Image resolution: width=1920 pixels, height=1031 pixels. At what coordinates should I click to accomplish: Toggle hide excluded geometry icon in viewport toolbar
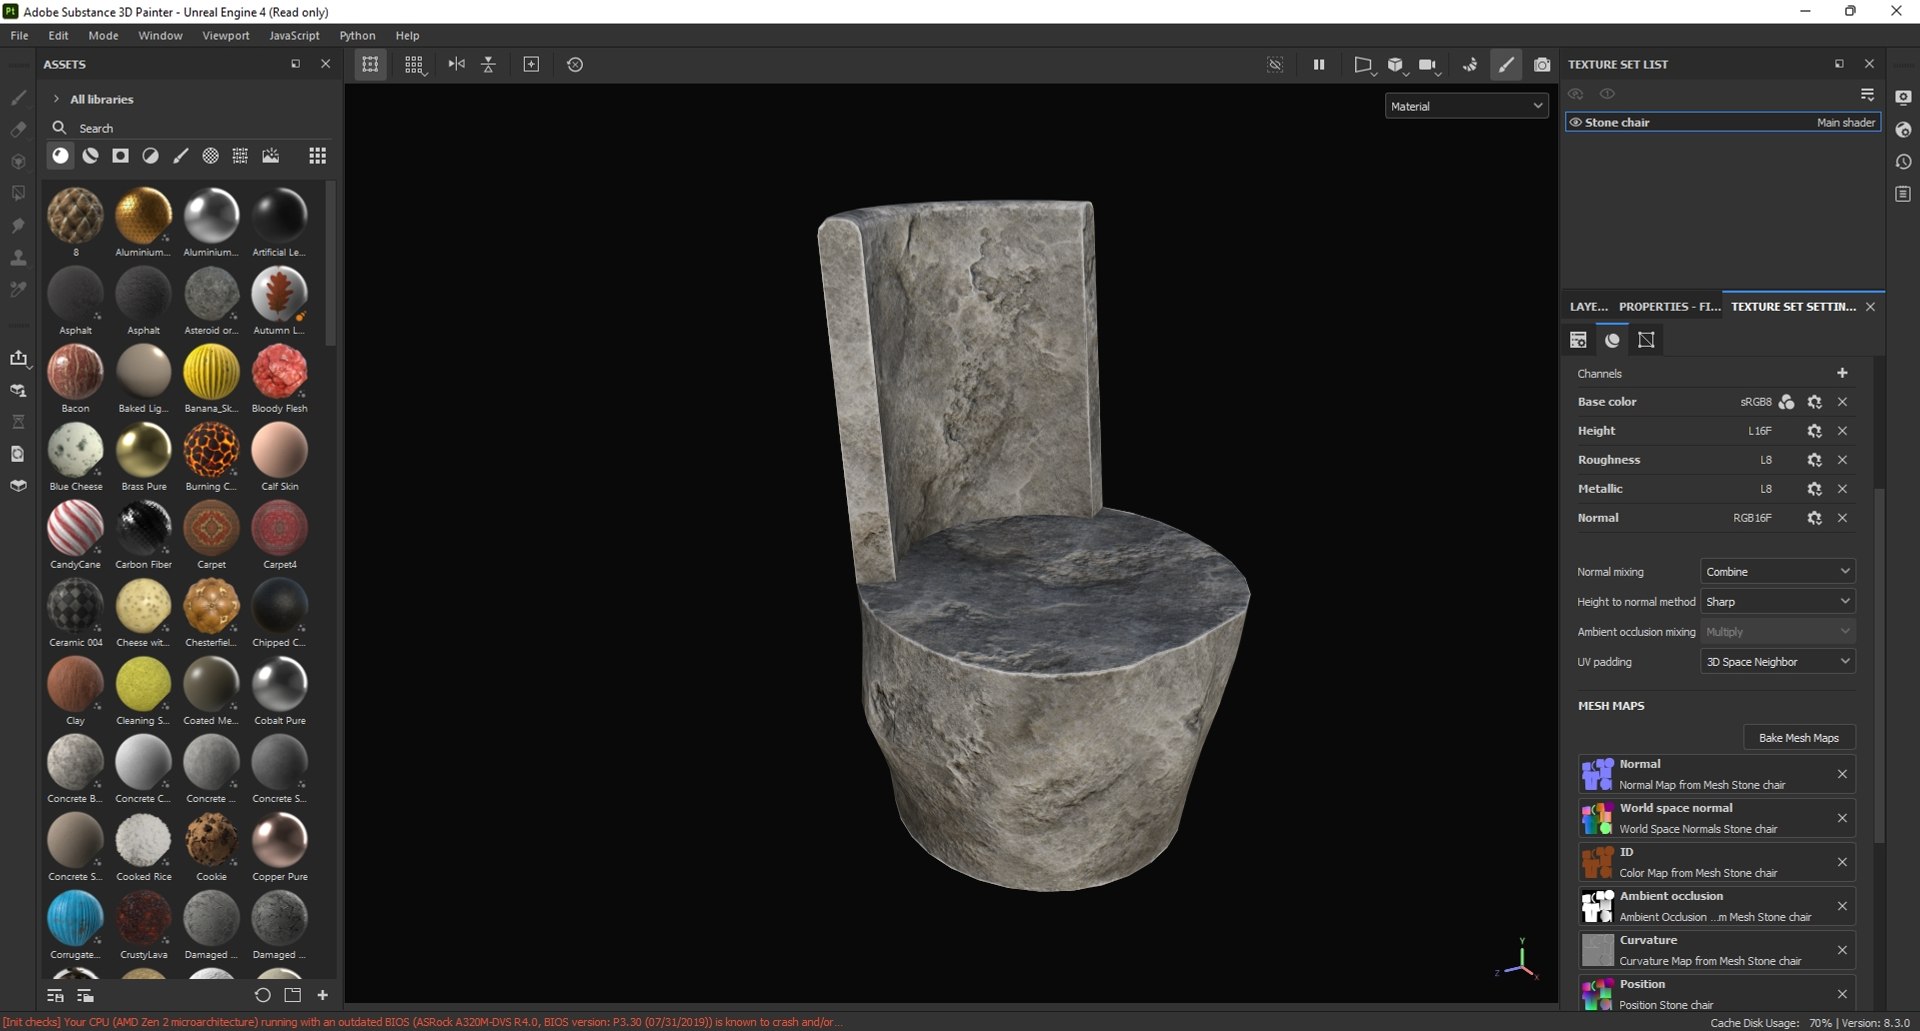click(x=1275, y=64)
